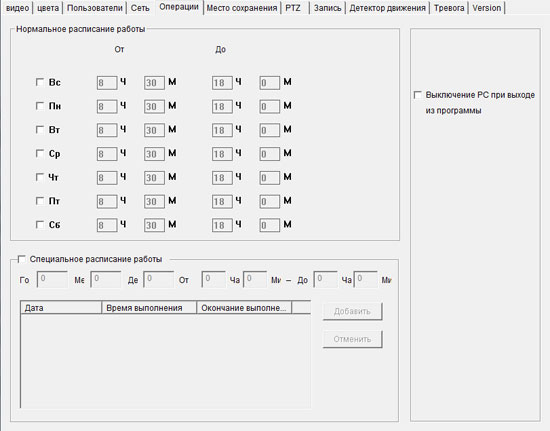Click the Вс end hour field
Image resolution: width=550 pixels, height=431 pixels.
click(x=222, y=83)
